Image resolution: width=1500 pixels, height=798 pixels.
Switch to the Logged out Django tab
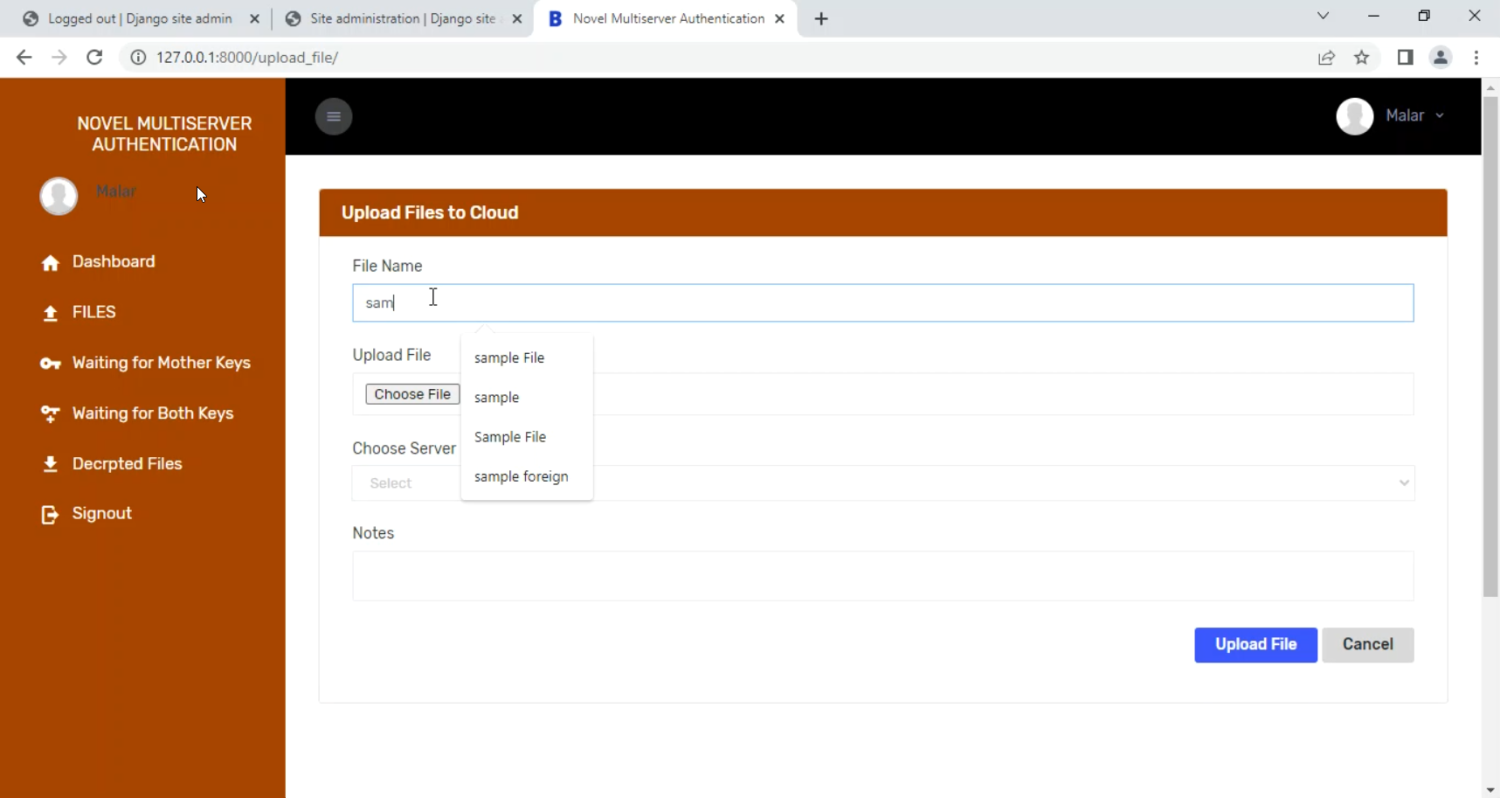[139, 19]
